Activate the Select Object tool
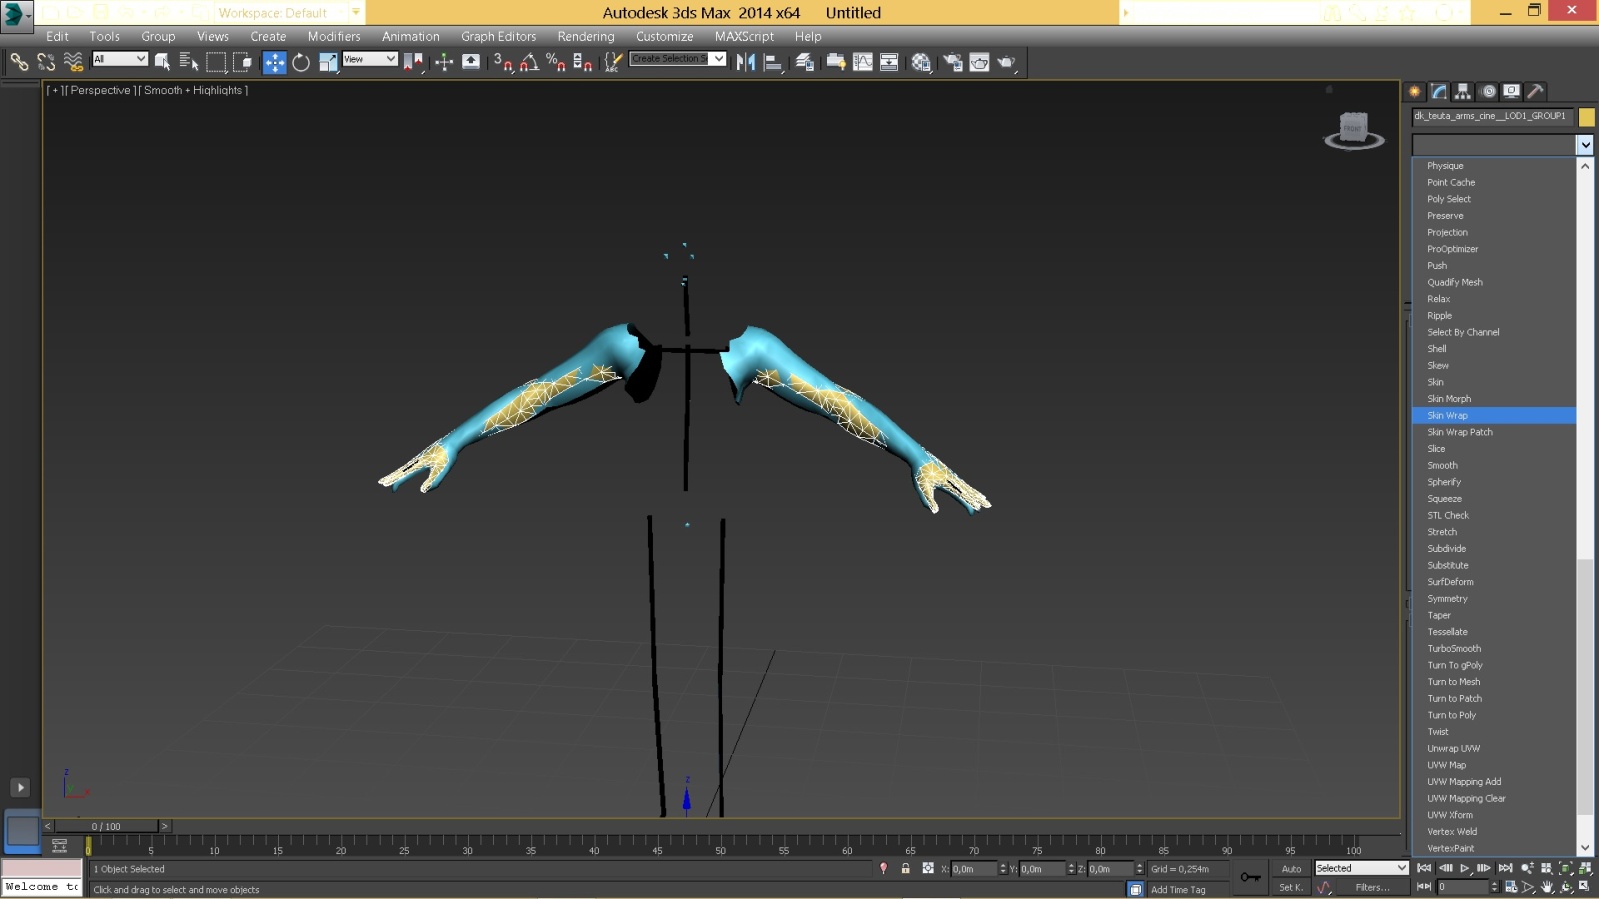 162,62
